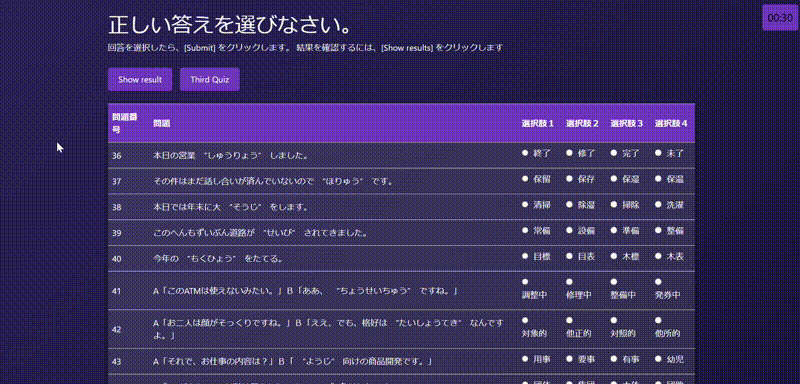Select 木表 for question 40
This screenshot has height=384, width=800.
(658, 257)
